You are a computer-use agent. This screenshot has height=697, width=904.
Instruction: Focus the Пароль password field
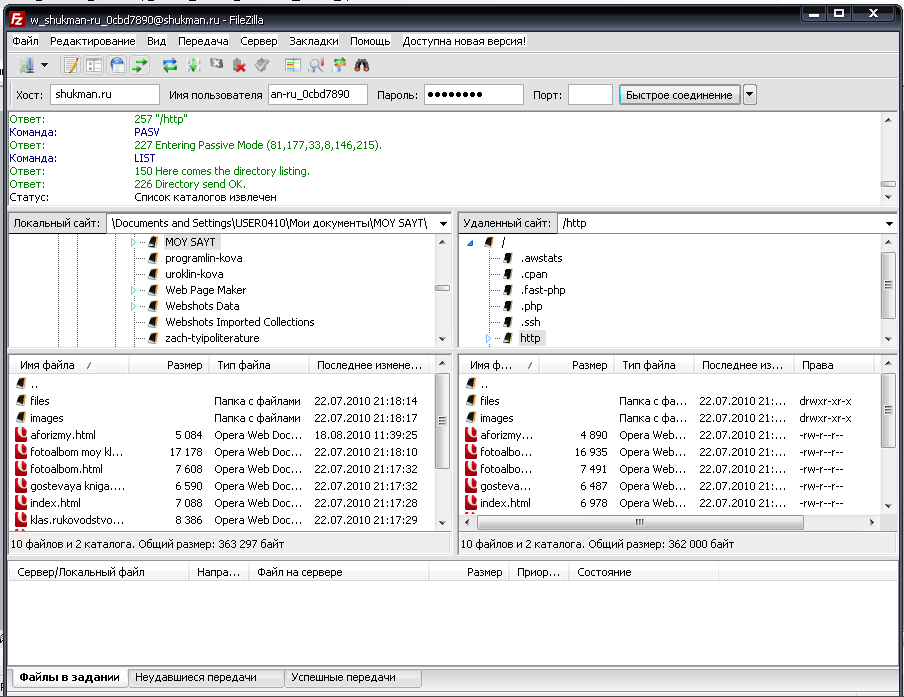click(x=474, y=95)
